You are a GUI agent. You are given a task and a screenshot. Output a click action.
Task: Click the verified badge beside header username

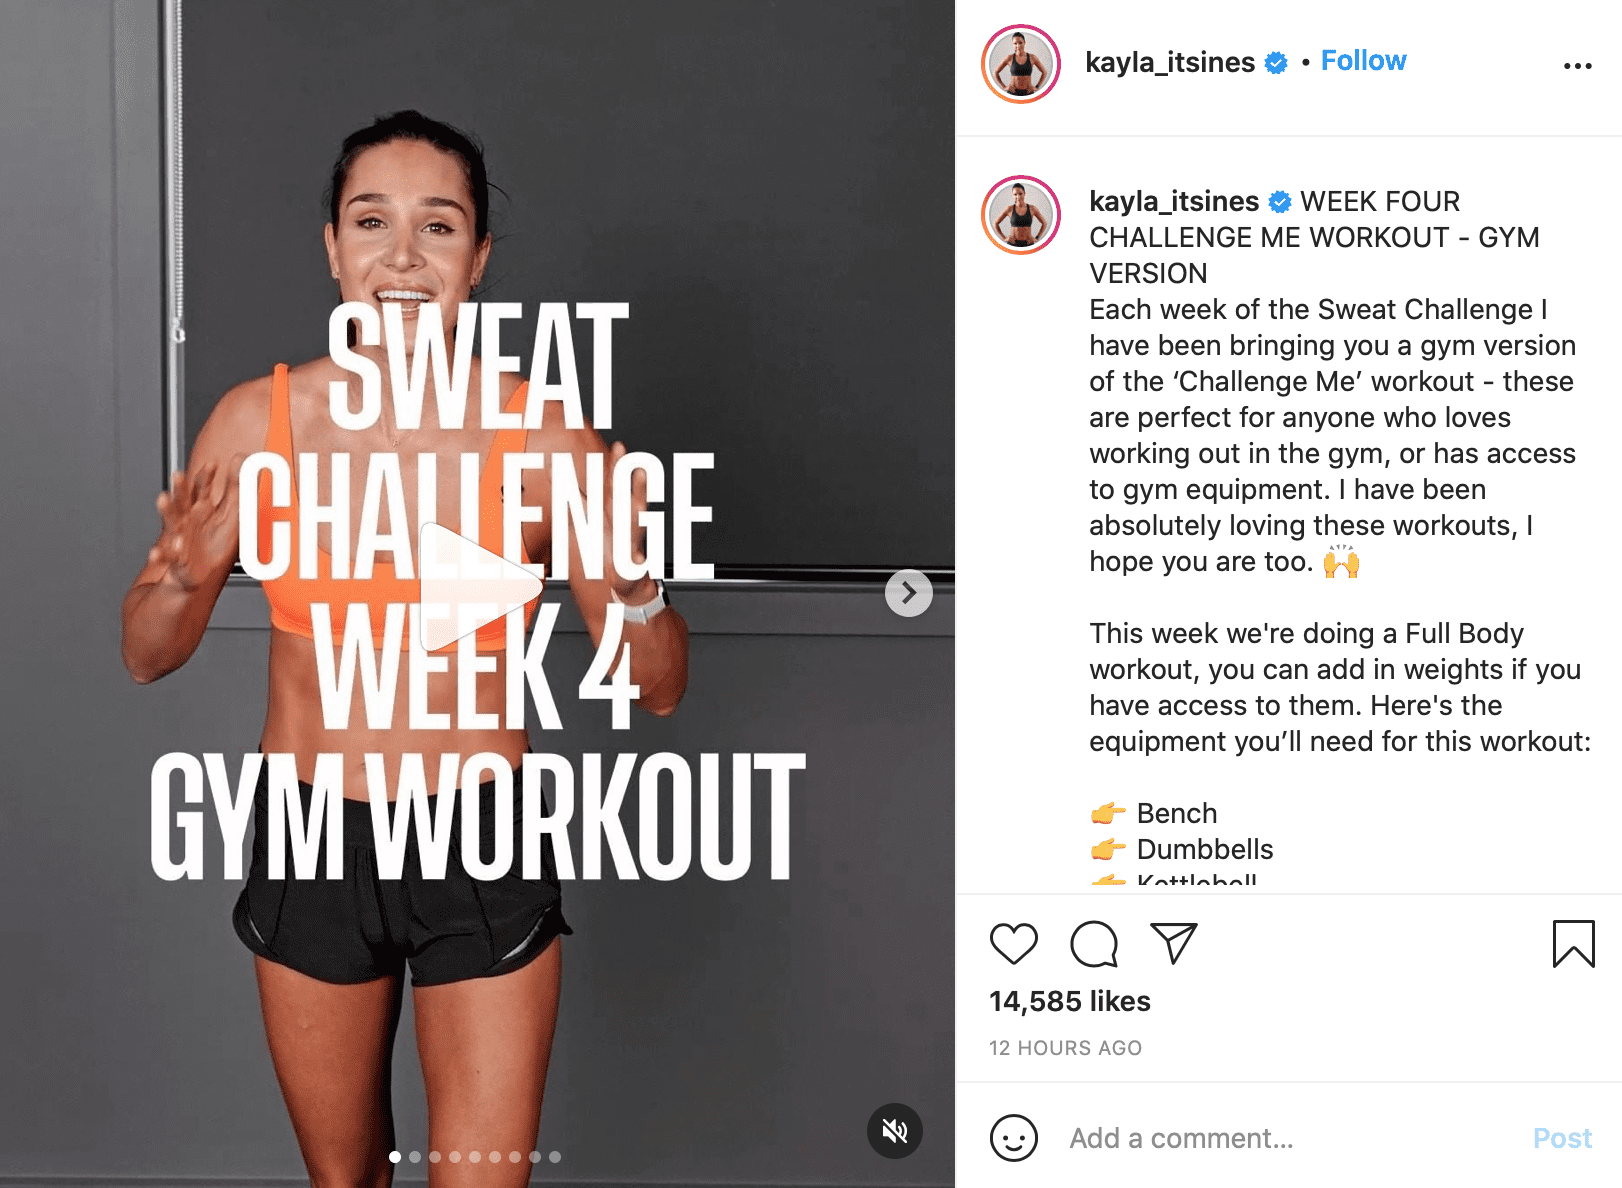click(x=1276, y=63)
